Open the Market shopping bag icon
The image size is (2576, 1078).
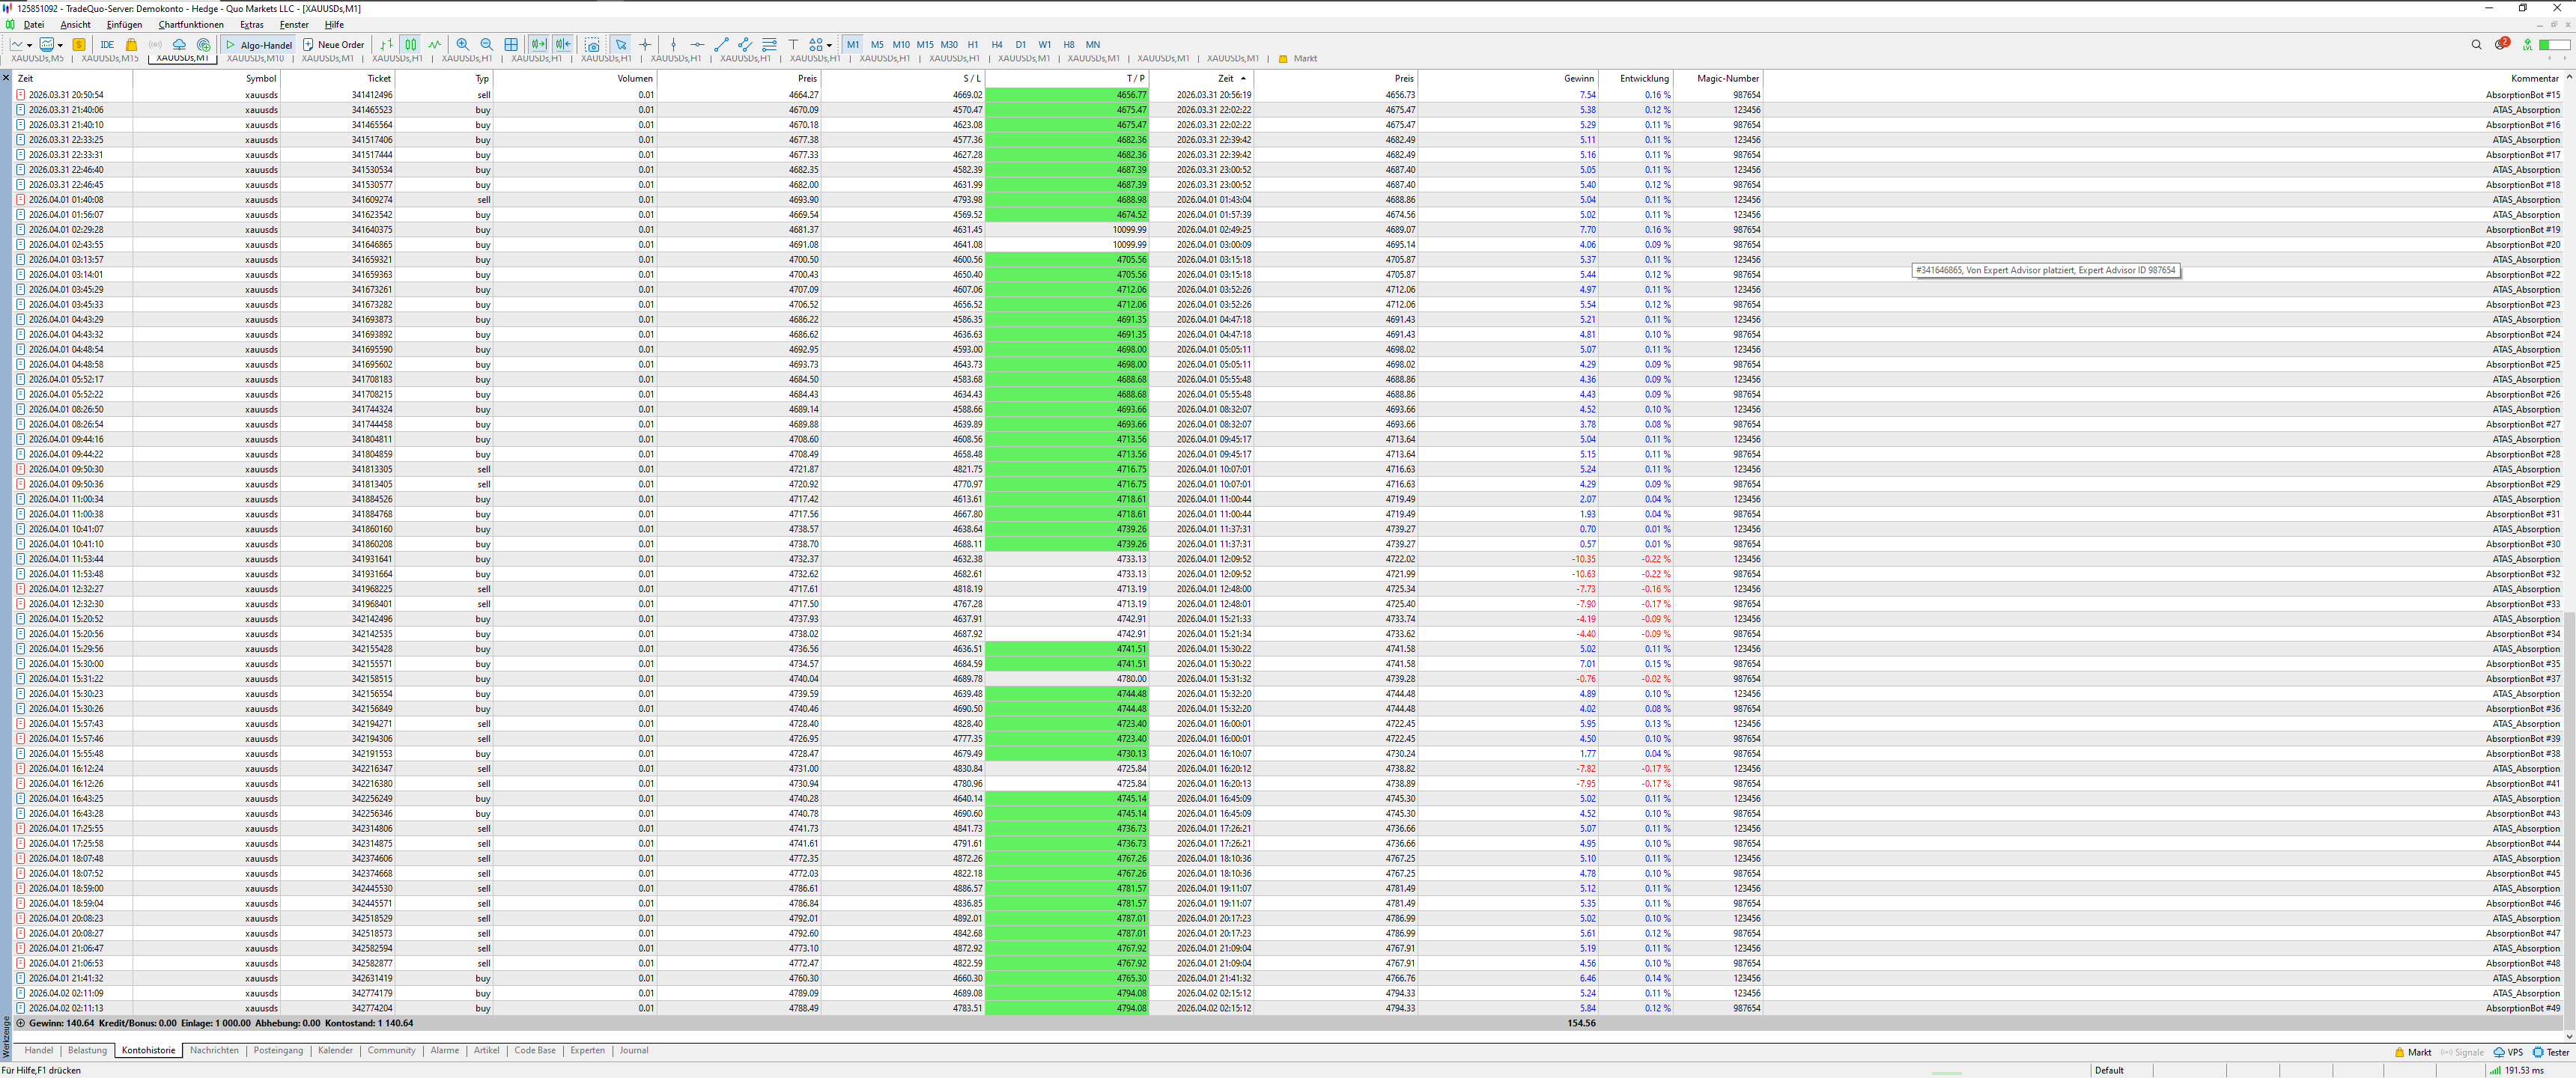(x=131, y=44)
